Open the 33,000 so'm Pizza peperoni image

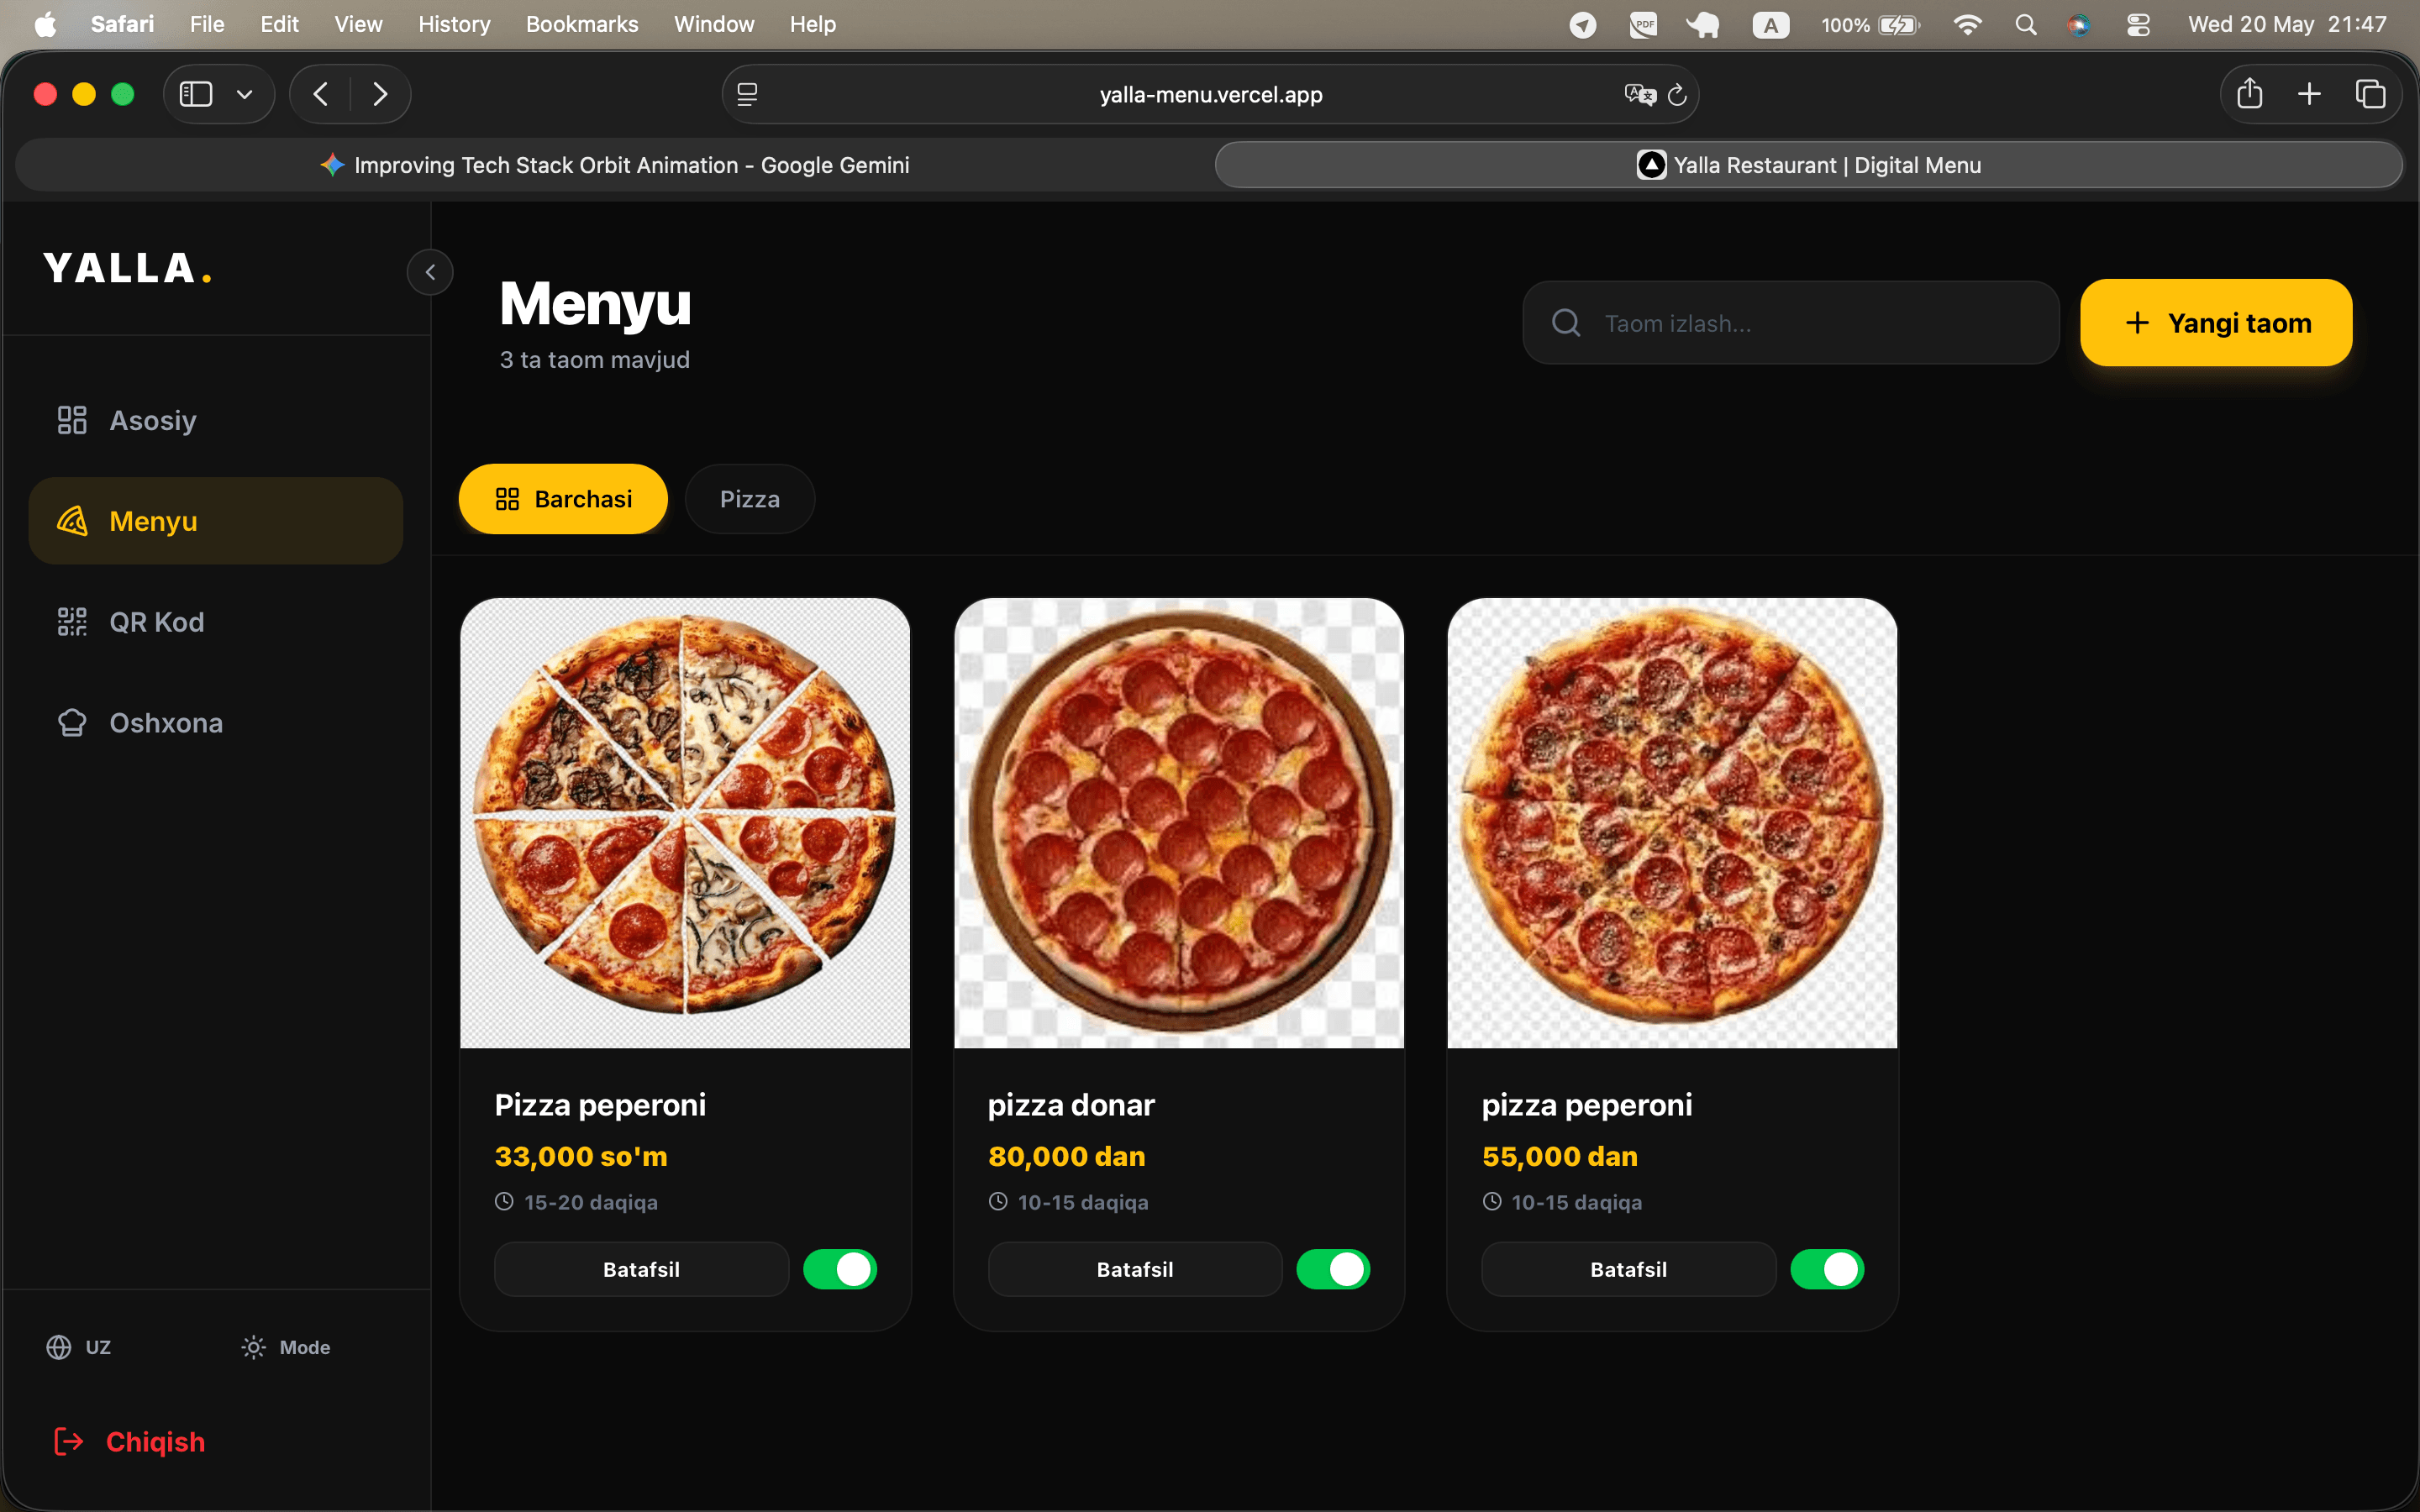[685, 823]
